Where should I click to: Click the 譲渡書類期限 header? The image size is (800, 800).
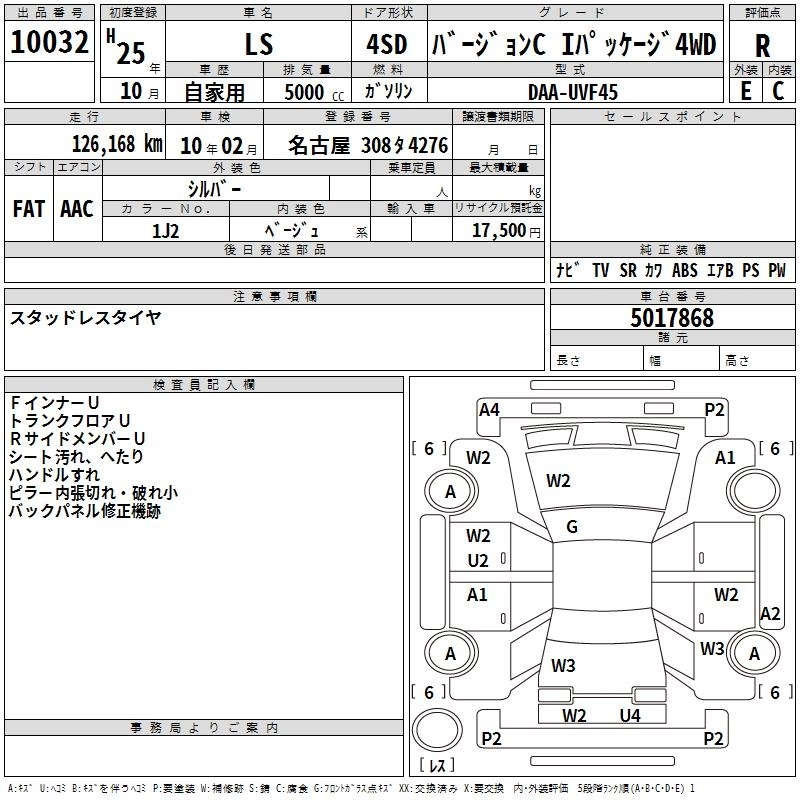[498, 117]
